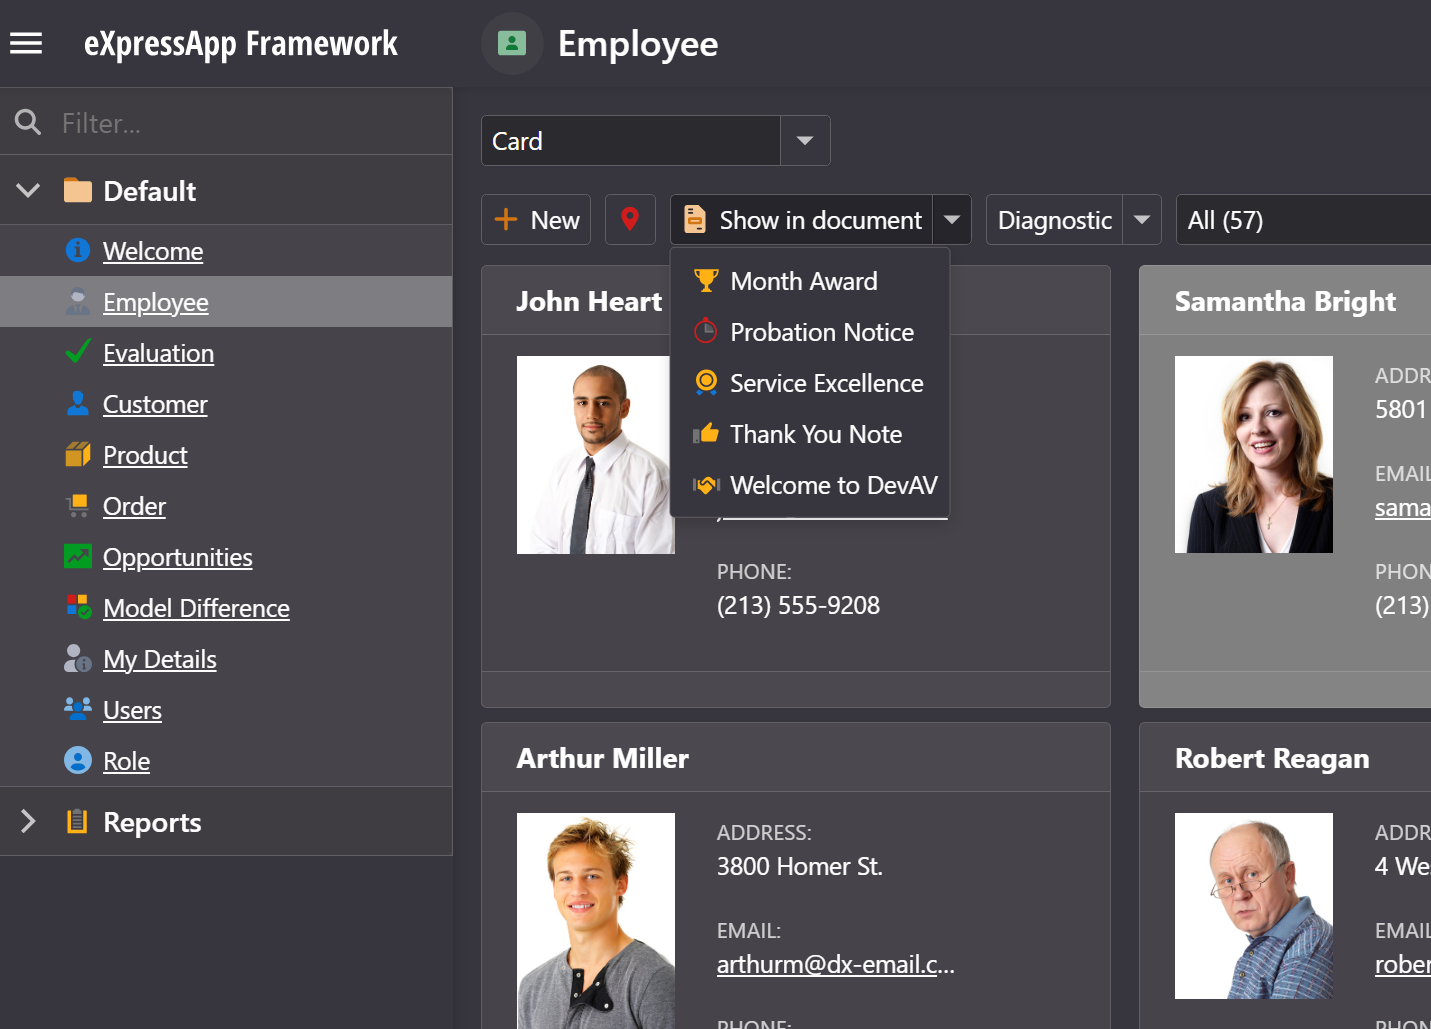
Task: Open the Order navigation link
Action: [134, 506]
